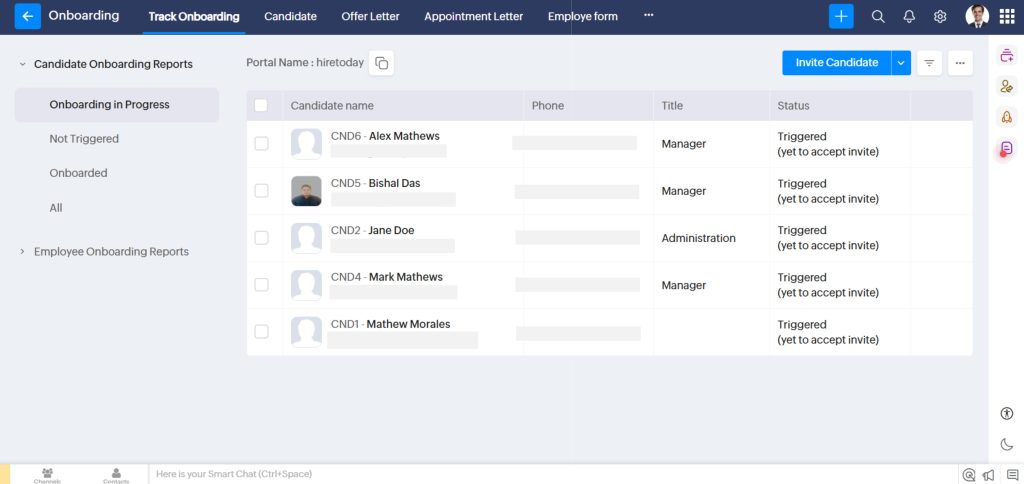The image size is (1024, 484).
Task: Click the megaphone announcements icon
Action: [989, 475]
